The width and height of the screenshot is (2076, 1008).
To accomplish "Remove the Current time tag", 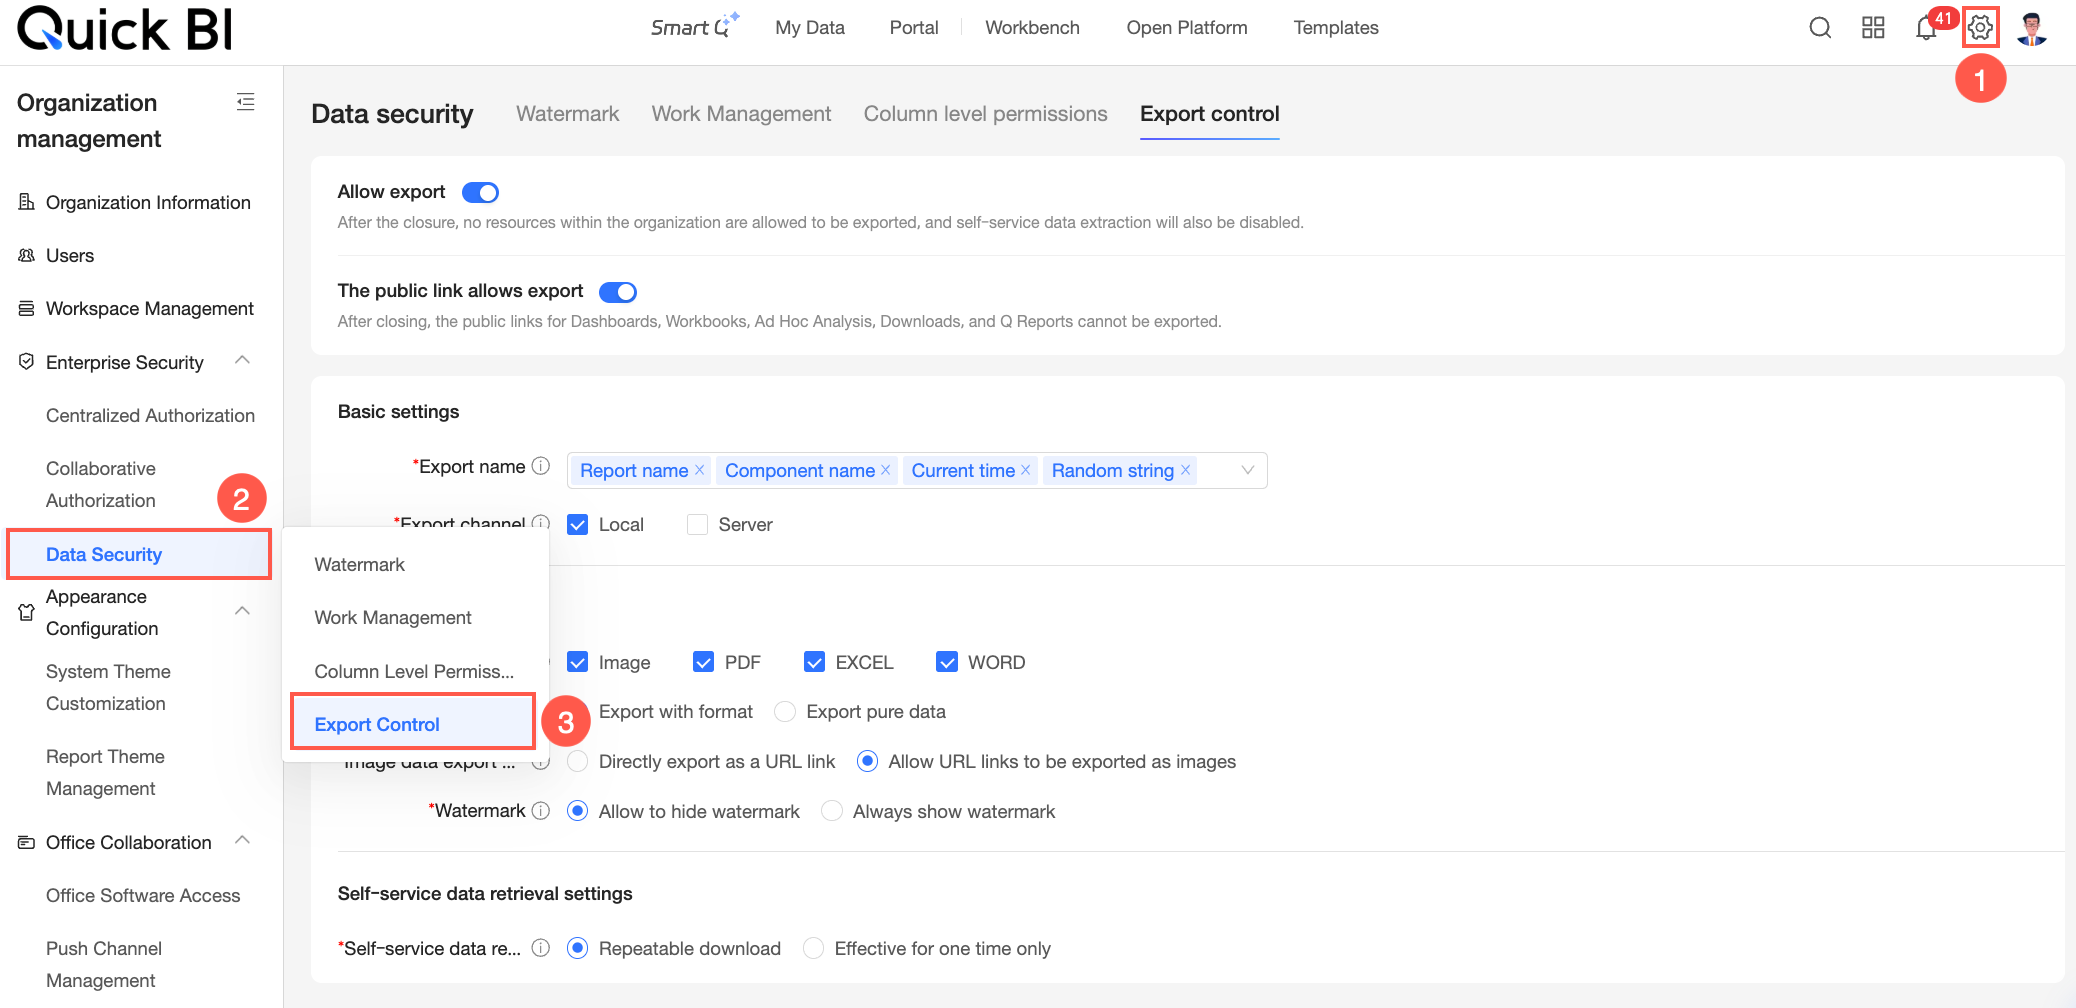I will point(1026,470).
